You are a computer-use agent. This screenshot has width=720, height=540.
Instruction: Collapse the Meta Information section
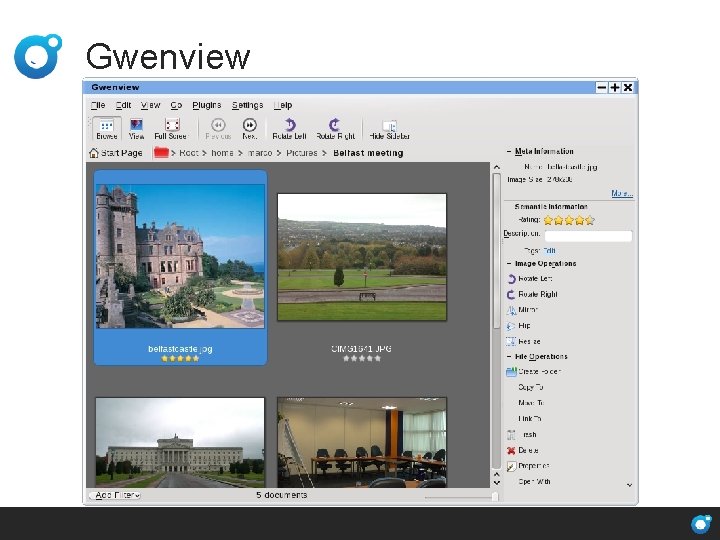click(x=509, y=151)
